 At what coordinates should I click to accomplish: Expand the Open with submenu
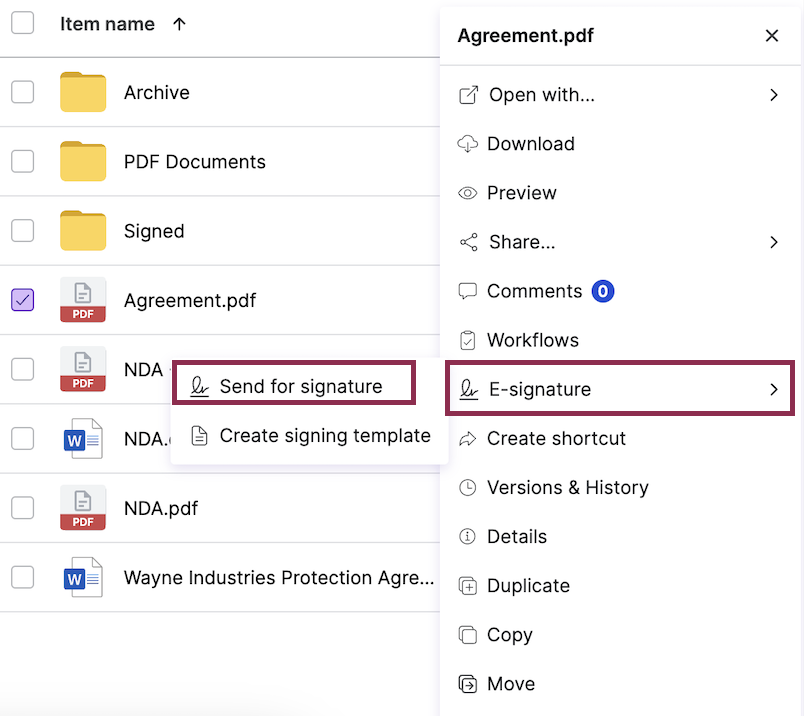[772, 95]
